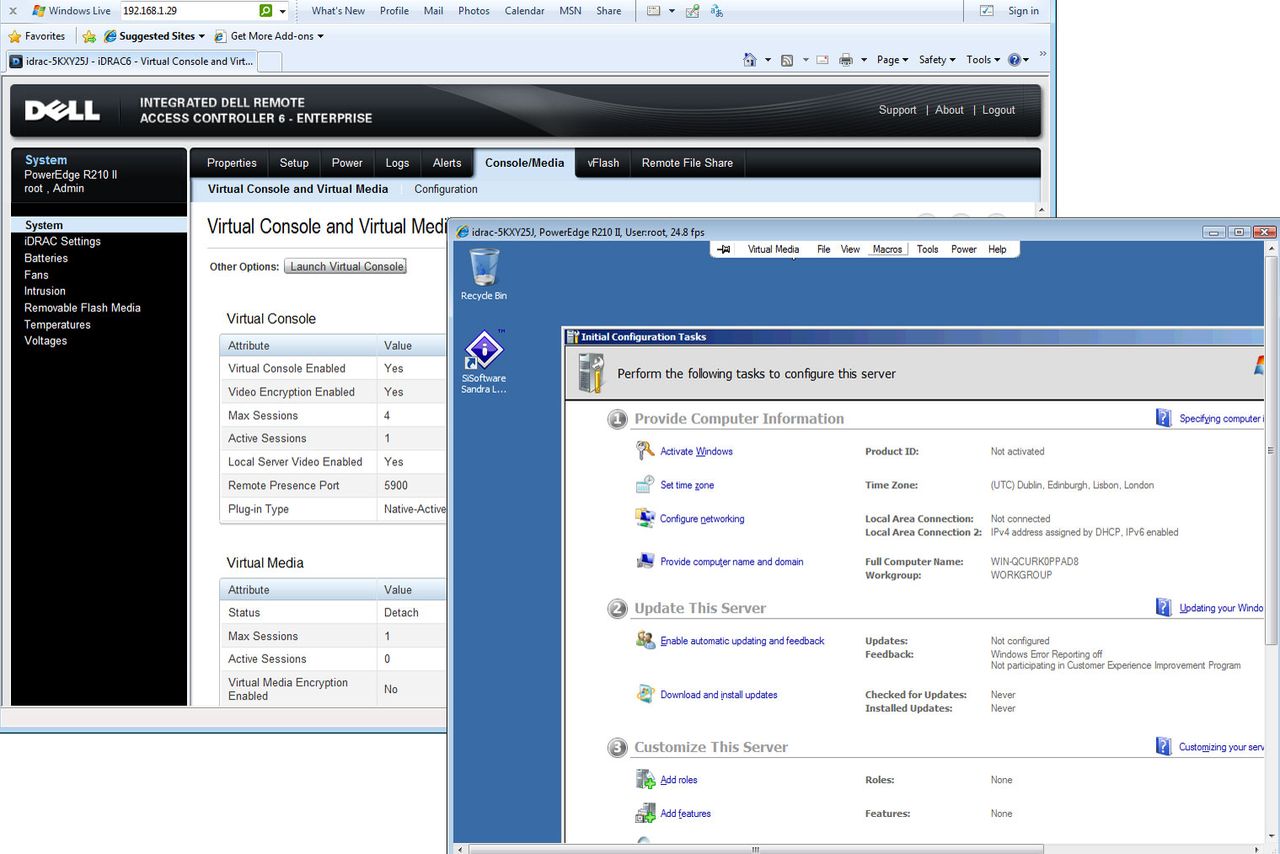Viewport: 1280px width, 854px height.
Task: Switch to the Properties tab in iDRAC
Action: [232, 163]
